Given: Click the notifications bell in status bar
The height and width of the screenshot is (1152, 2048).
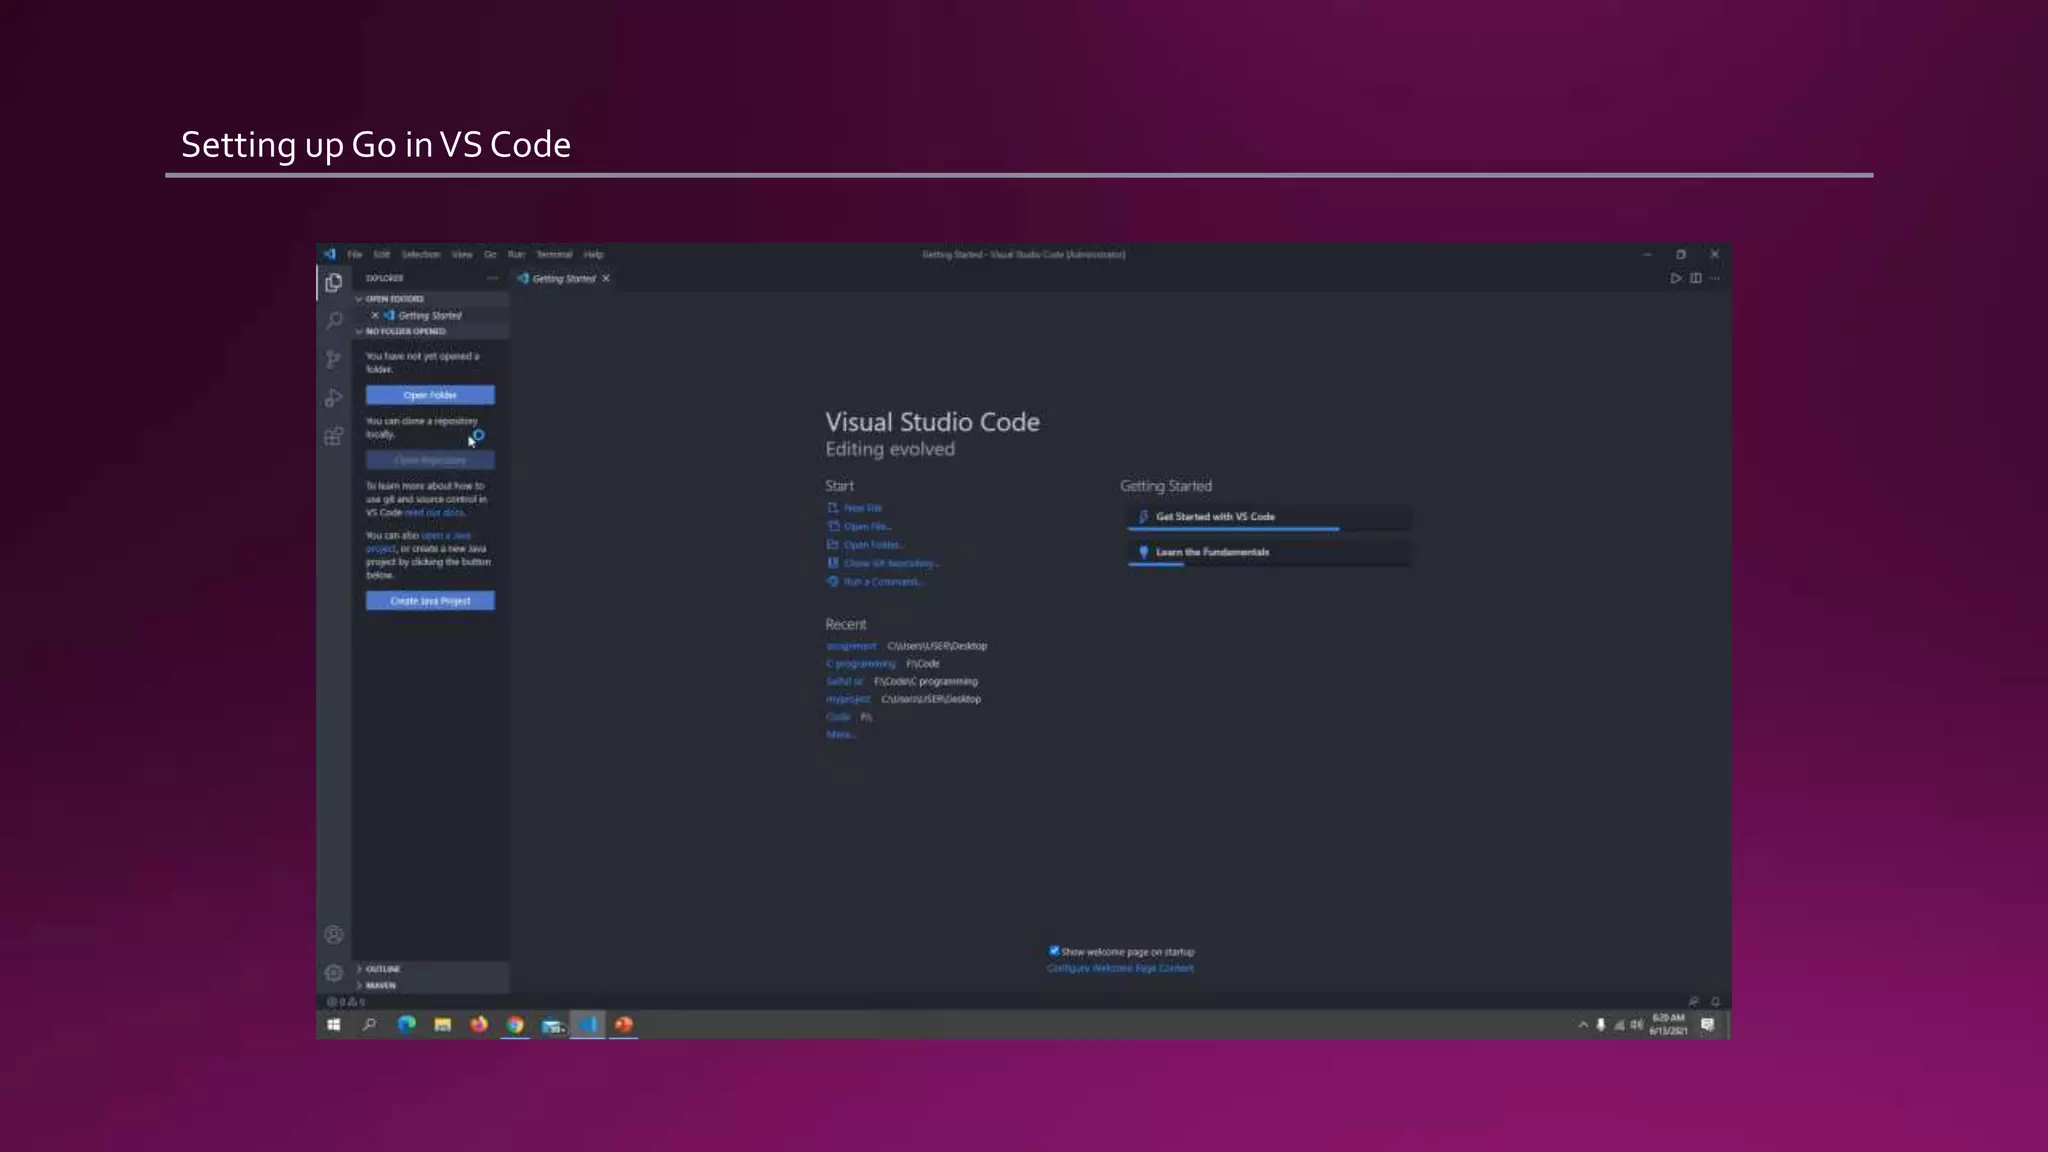Looking at the screenshot, I should point(1715,1002).
